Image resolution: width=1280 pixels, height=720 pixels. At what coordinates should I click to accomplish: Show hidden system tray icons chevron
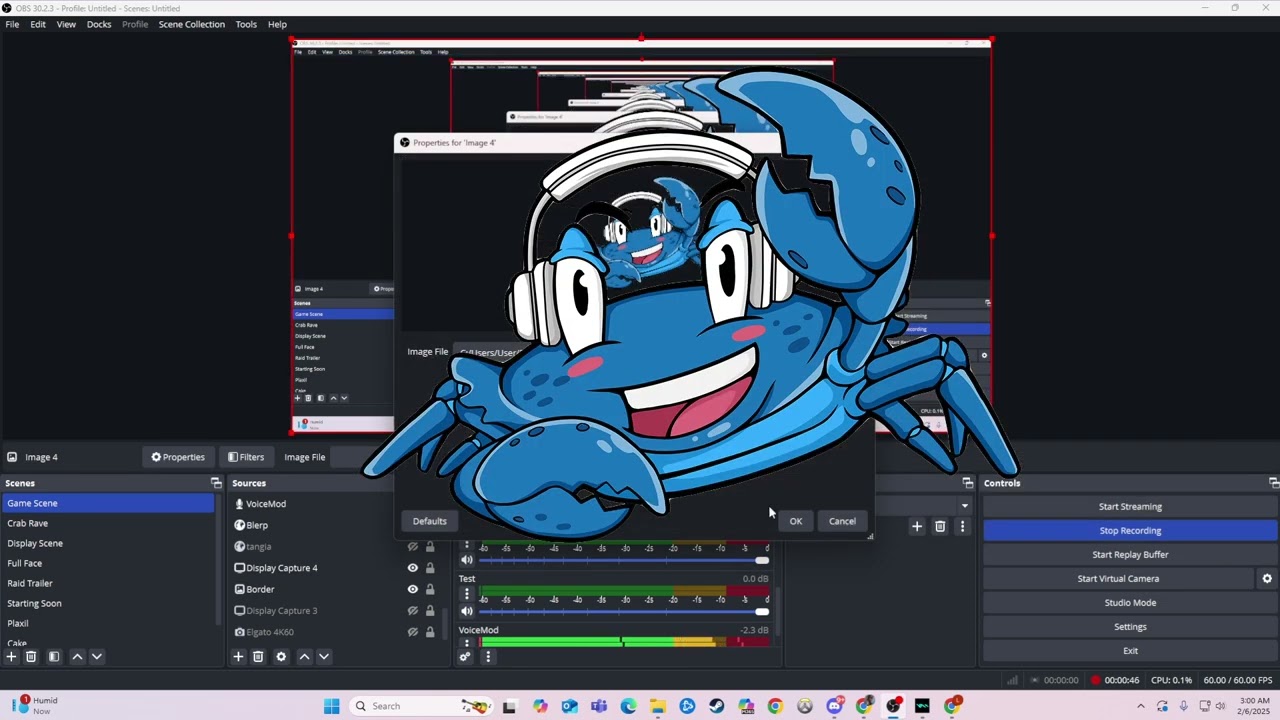point(1140,706)
